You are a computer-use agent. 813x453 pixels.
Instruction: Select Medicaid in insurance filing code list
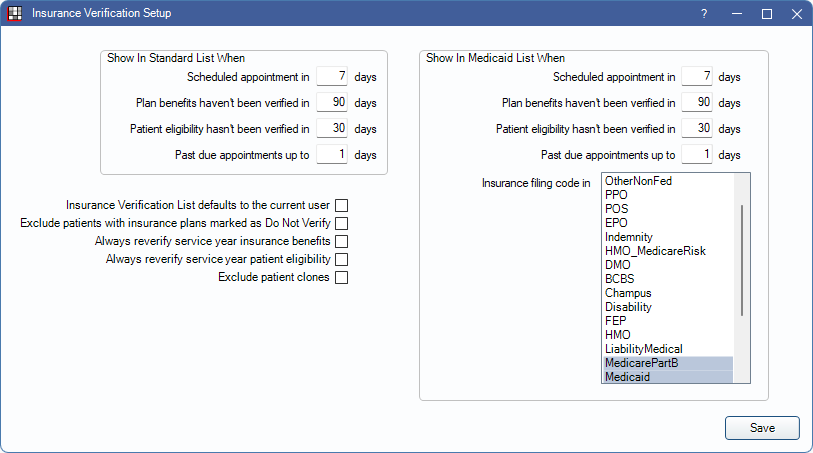click(x=629, y=377)
